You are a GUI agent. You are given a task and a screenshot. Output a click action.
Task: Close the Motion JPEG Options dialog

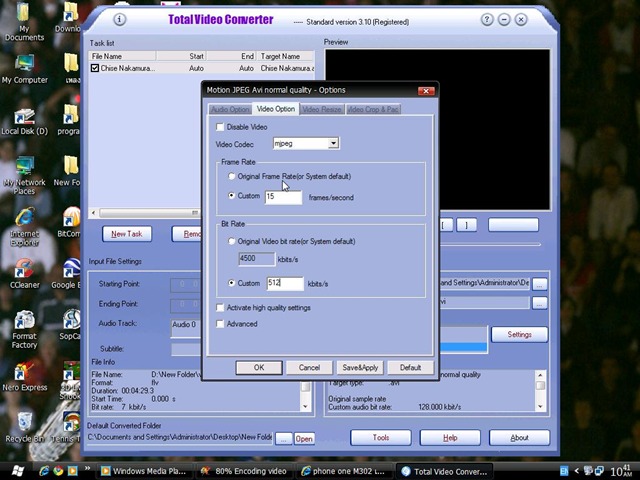pyautogui.click(x=426, y=91)
